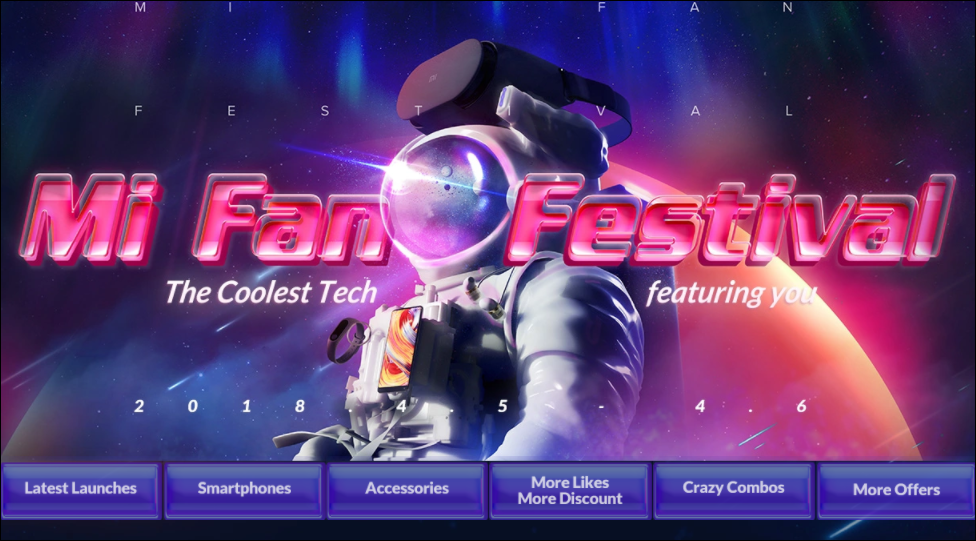
Task: View the Crazy Combos deals
Action: (x=733, y=489)
